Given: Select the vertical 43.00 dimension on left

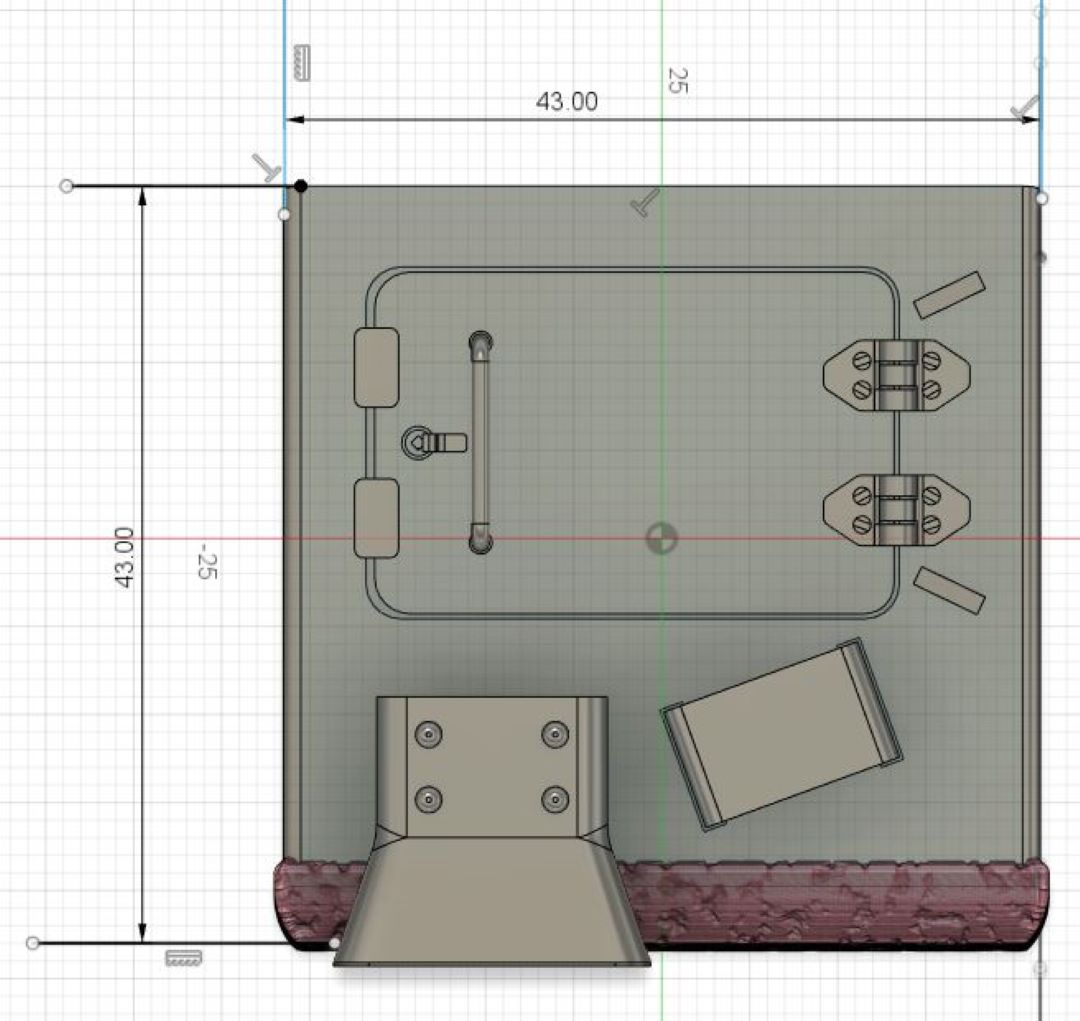Looking at the screenshot, I should coord(124,557).
